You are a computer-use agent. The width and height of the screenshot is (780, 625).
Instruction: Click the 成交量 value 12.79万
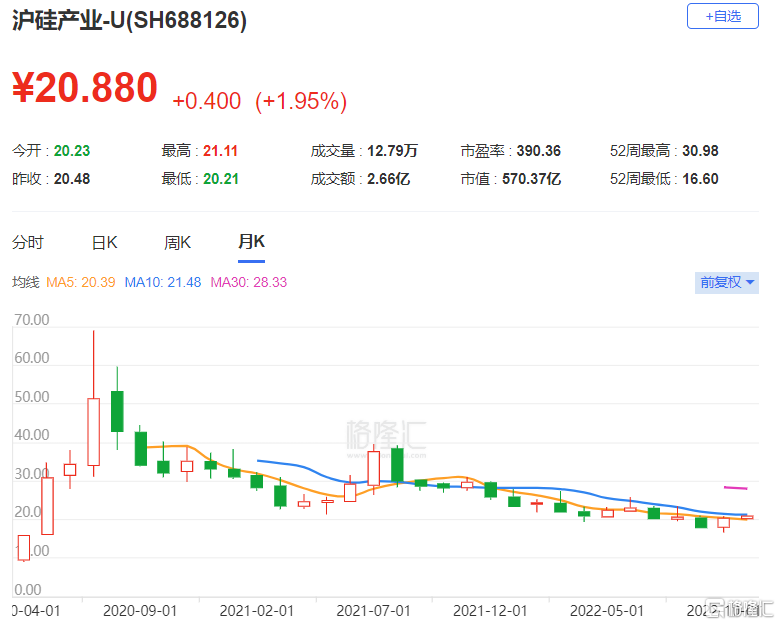(392, 151)
